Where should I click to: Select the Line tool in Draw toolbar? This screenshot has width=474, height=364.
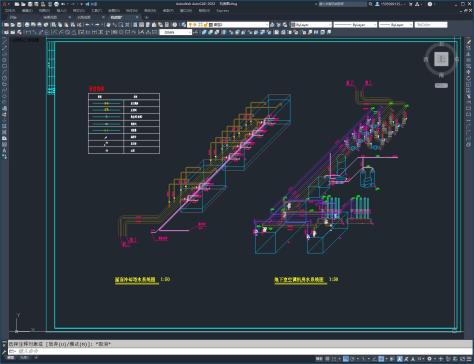coord(5,41)
